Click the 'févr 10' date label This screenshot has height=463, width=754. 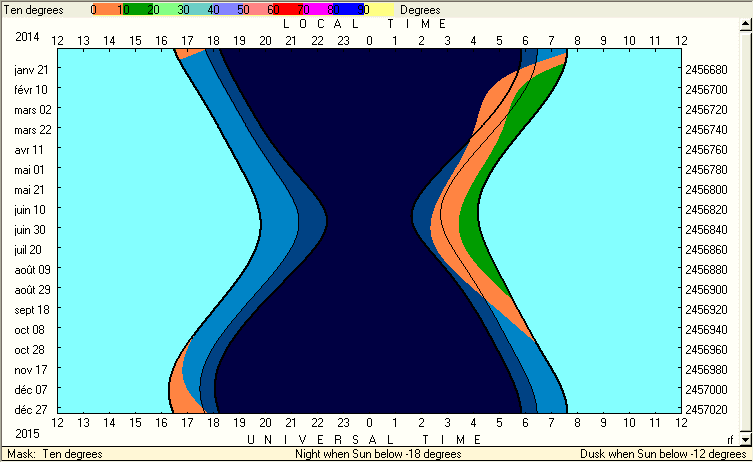(x=31, y=90)
